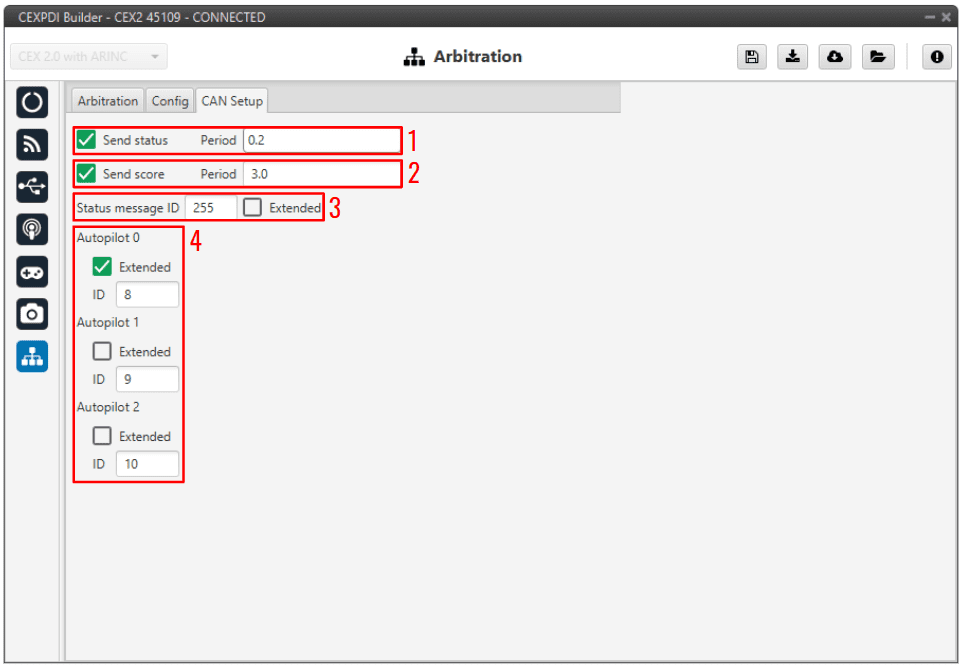This screenshot has height=665, width=961.
Task: Click the Autopilot 2 ID field
Action: point(147,464)
